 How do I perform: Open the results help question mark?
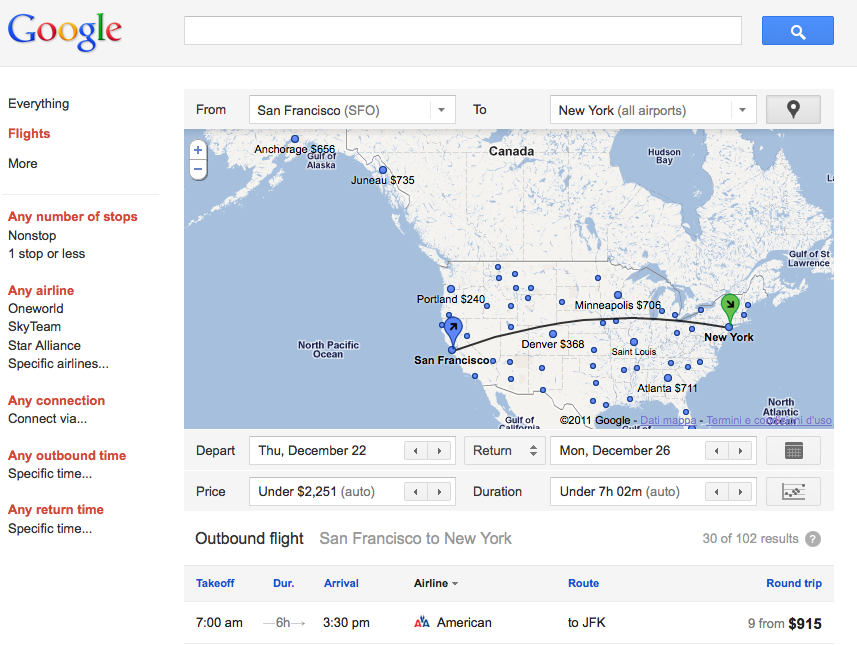pyautogui.click(x=813, y=539)
